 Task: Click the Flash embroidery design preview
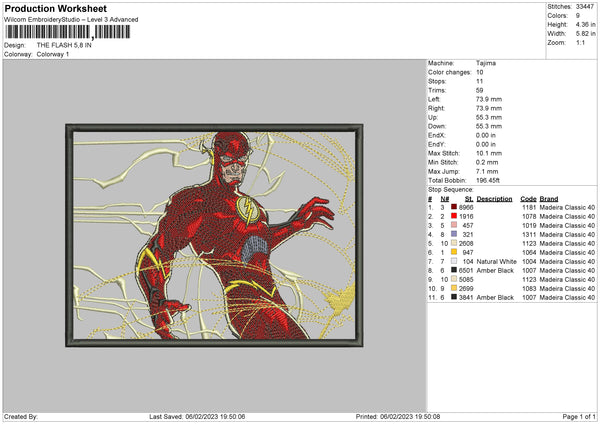(x=214, y=235)
